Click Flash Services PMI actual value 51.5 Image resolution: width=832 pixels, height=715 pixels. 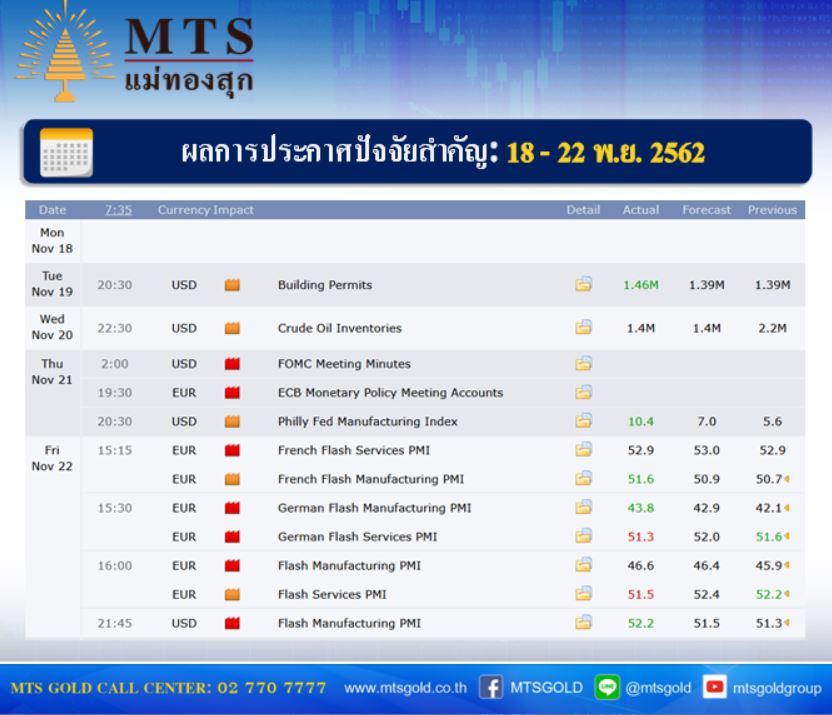click(641, 595)
